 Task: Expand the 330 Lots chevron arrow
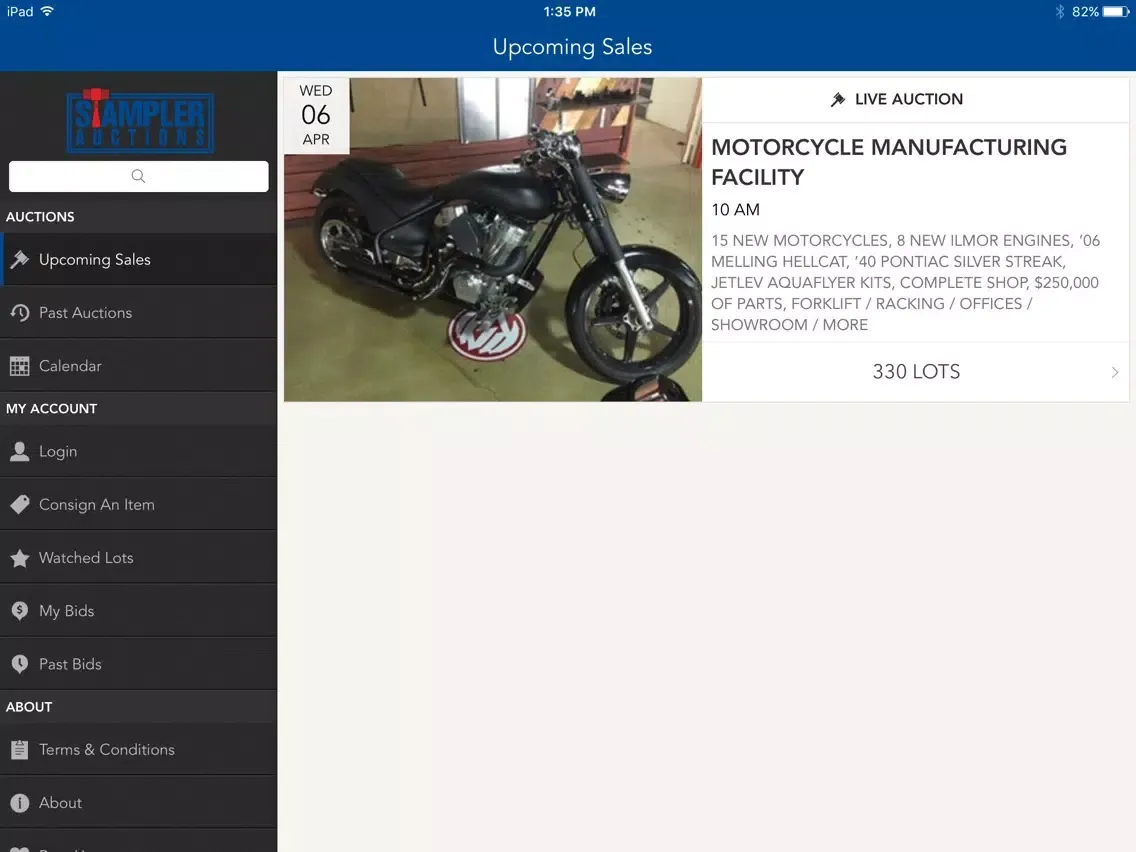[1115, 372]
